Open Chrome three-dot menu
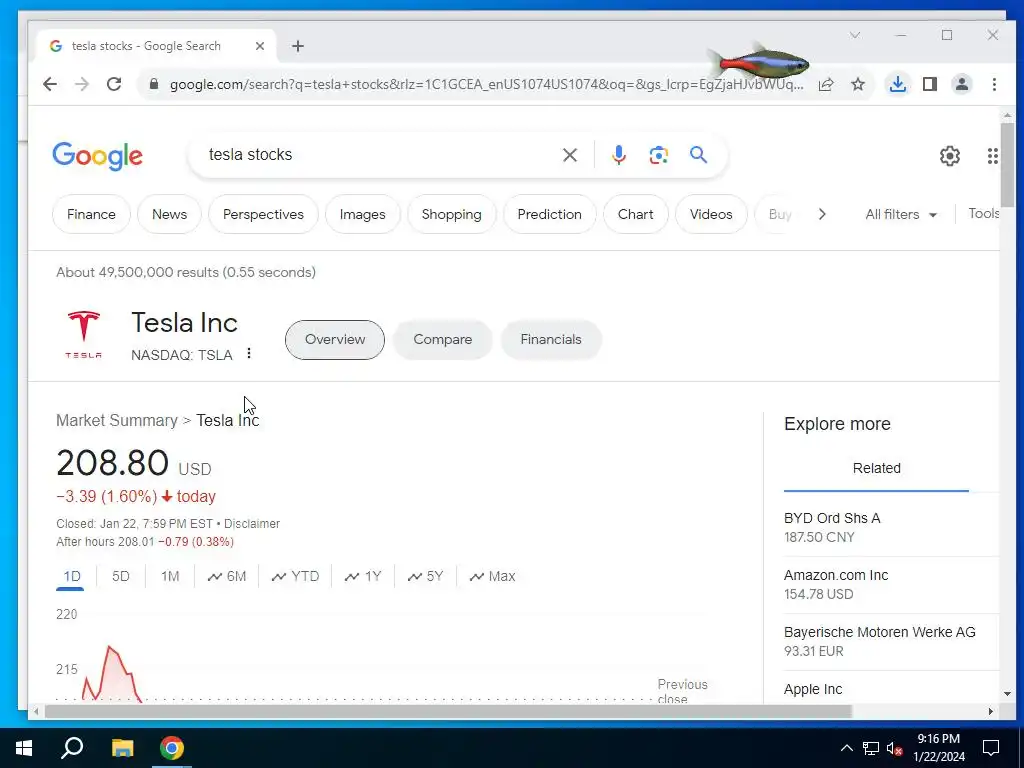1024x768 pixels. (x=994, y=84)
